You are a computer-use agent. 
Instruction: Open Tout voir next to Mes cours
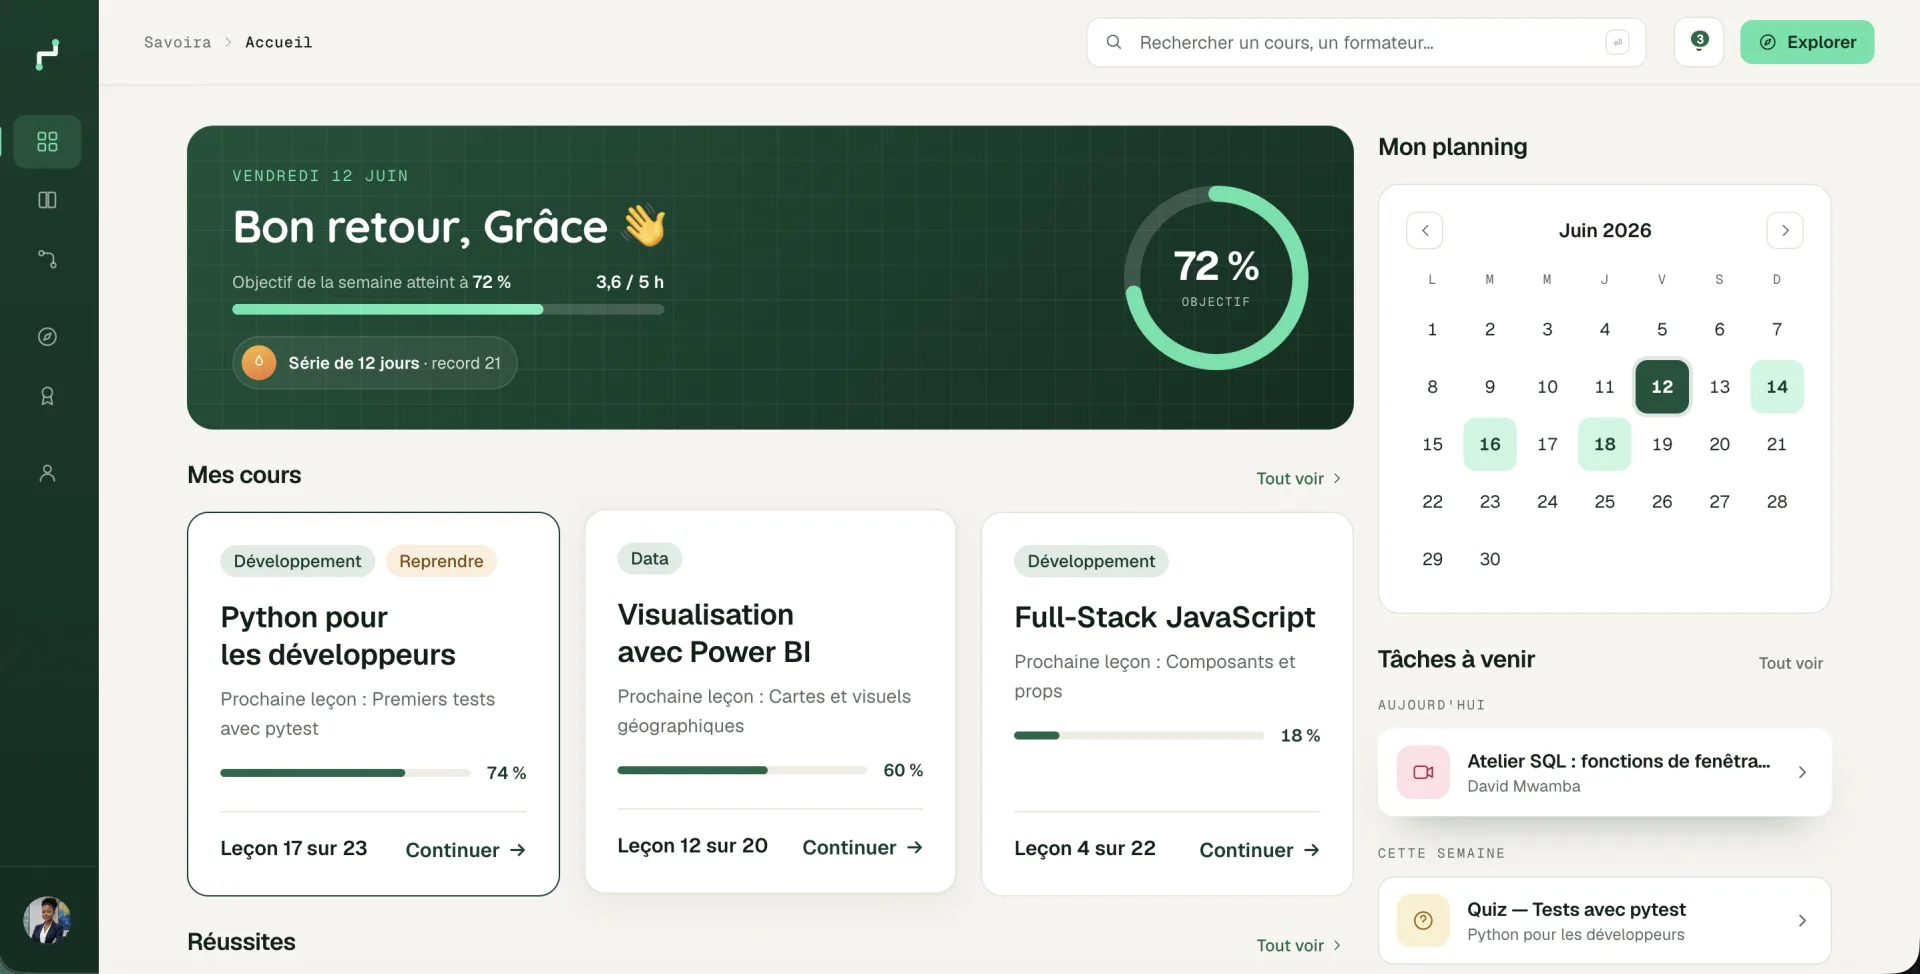tap(1298, 478)
